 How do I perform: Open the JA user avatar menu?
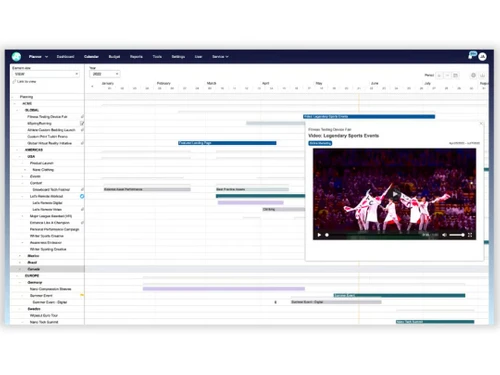pos(482,57)
